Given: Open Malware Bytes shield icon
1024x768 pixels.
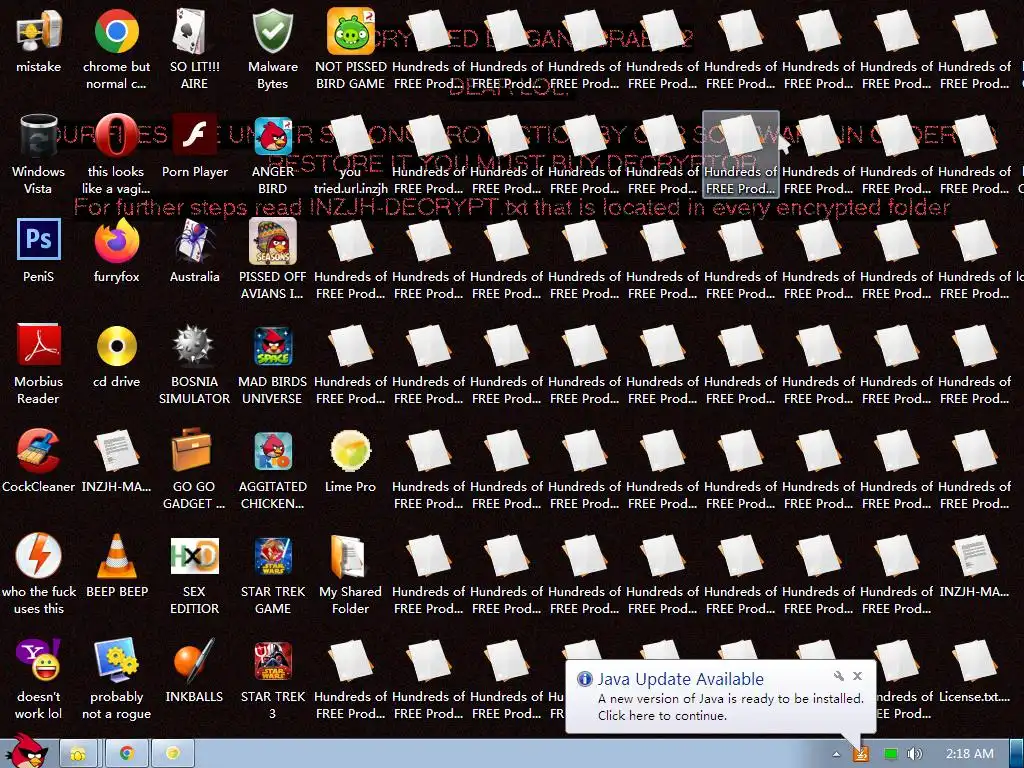Looking at the screenshot, I should pos(272,31).
